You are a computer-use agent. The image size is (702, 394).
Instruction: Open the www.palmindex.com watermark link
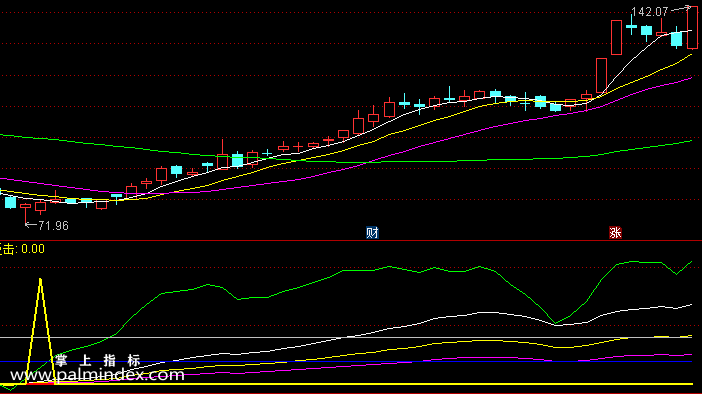97,375
